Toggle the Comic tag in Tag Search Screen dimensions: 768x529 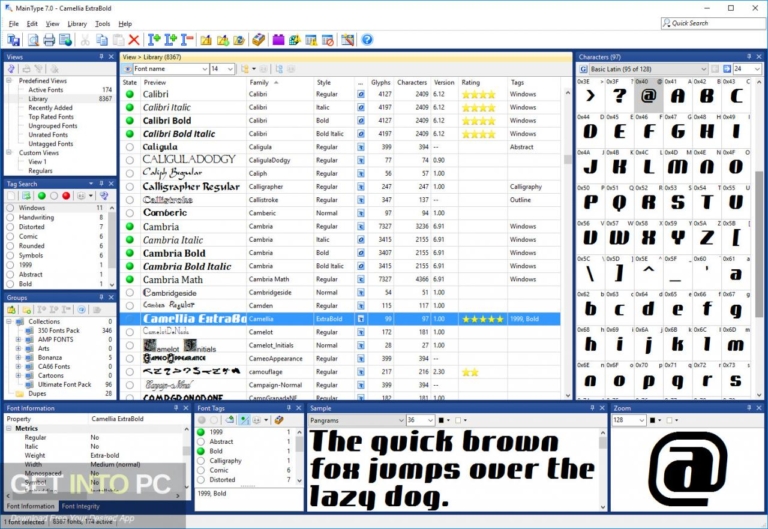click(10, 237)
